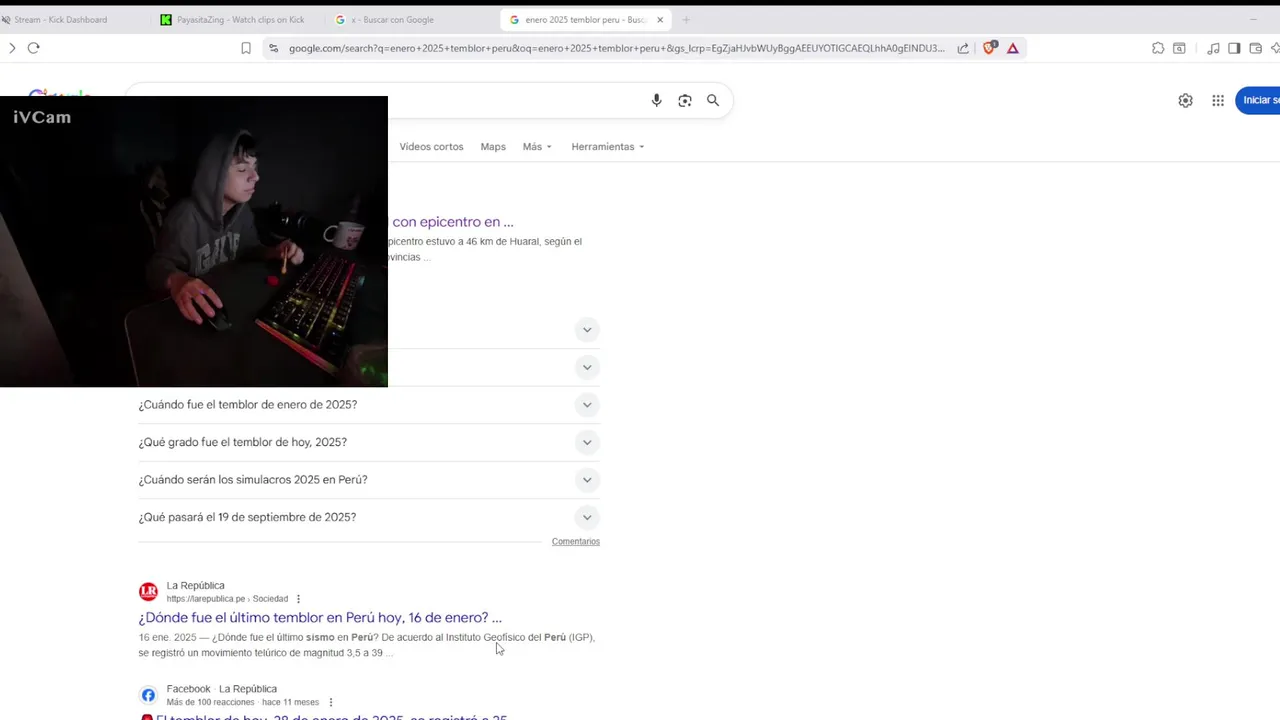Expand the first partially hidden question chevron
The width and height of the screenshot is (1280, 720).
587,330
